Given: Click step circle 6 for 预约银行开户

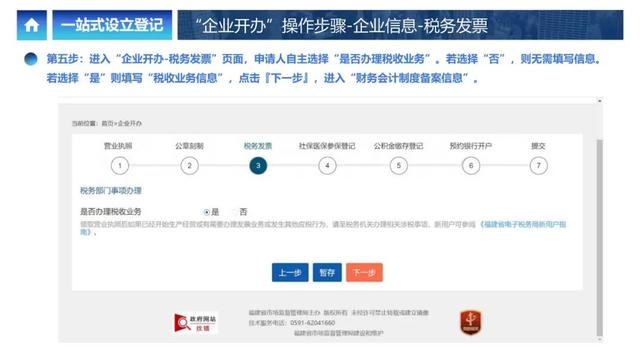Looking at the screenshot, I should pos(471,166).
